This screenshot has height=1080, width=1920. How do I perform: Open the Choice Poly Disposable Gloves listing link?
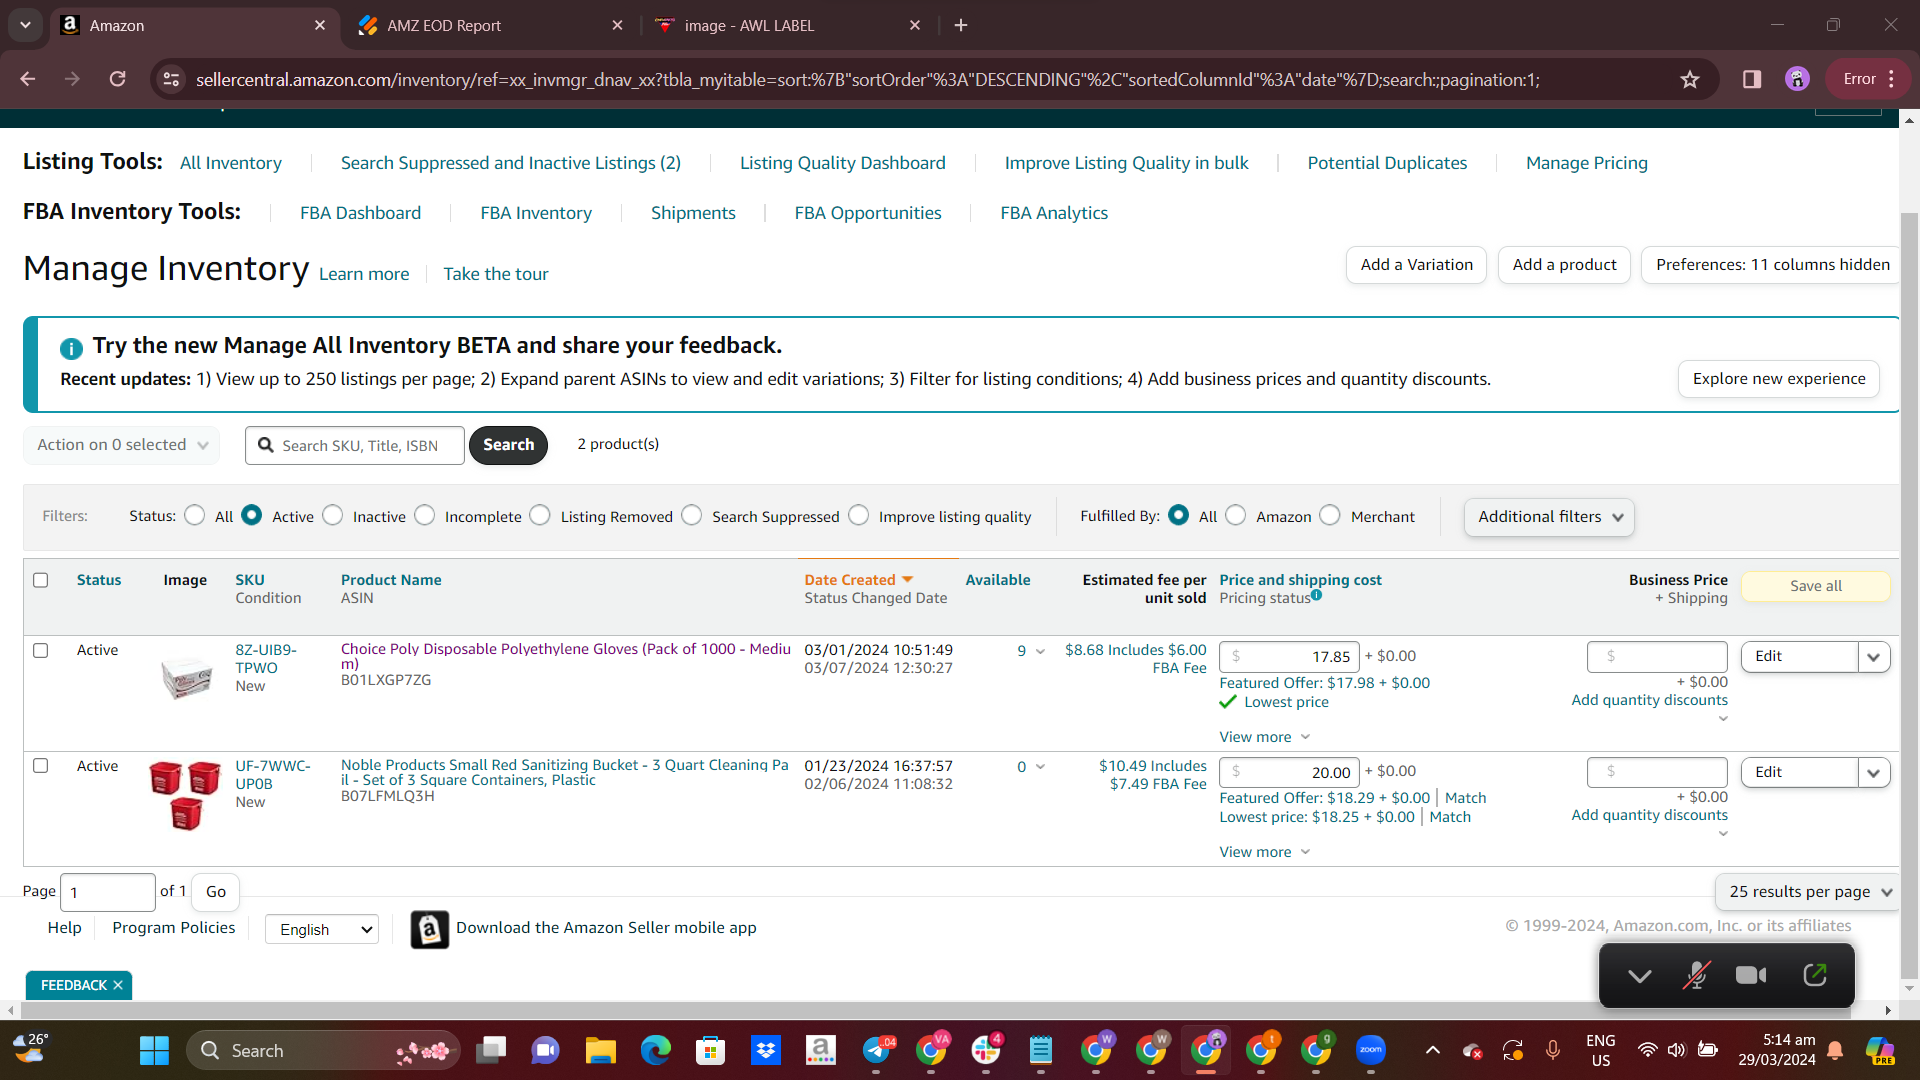coord(566,656)
